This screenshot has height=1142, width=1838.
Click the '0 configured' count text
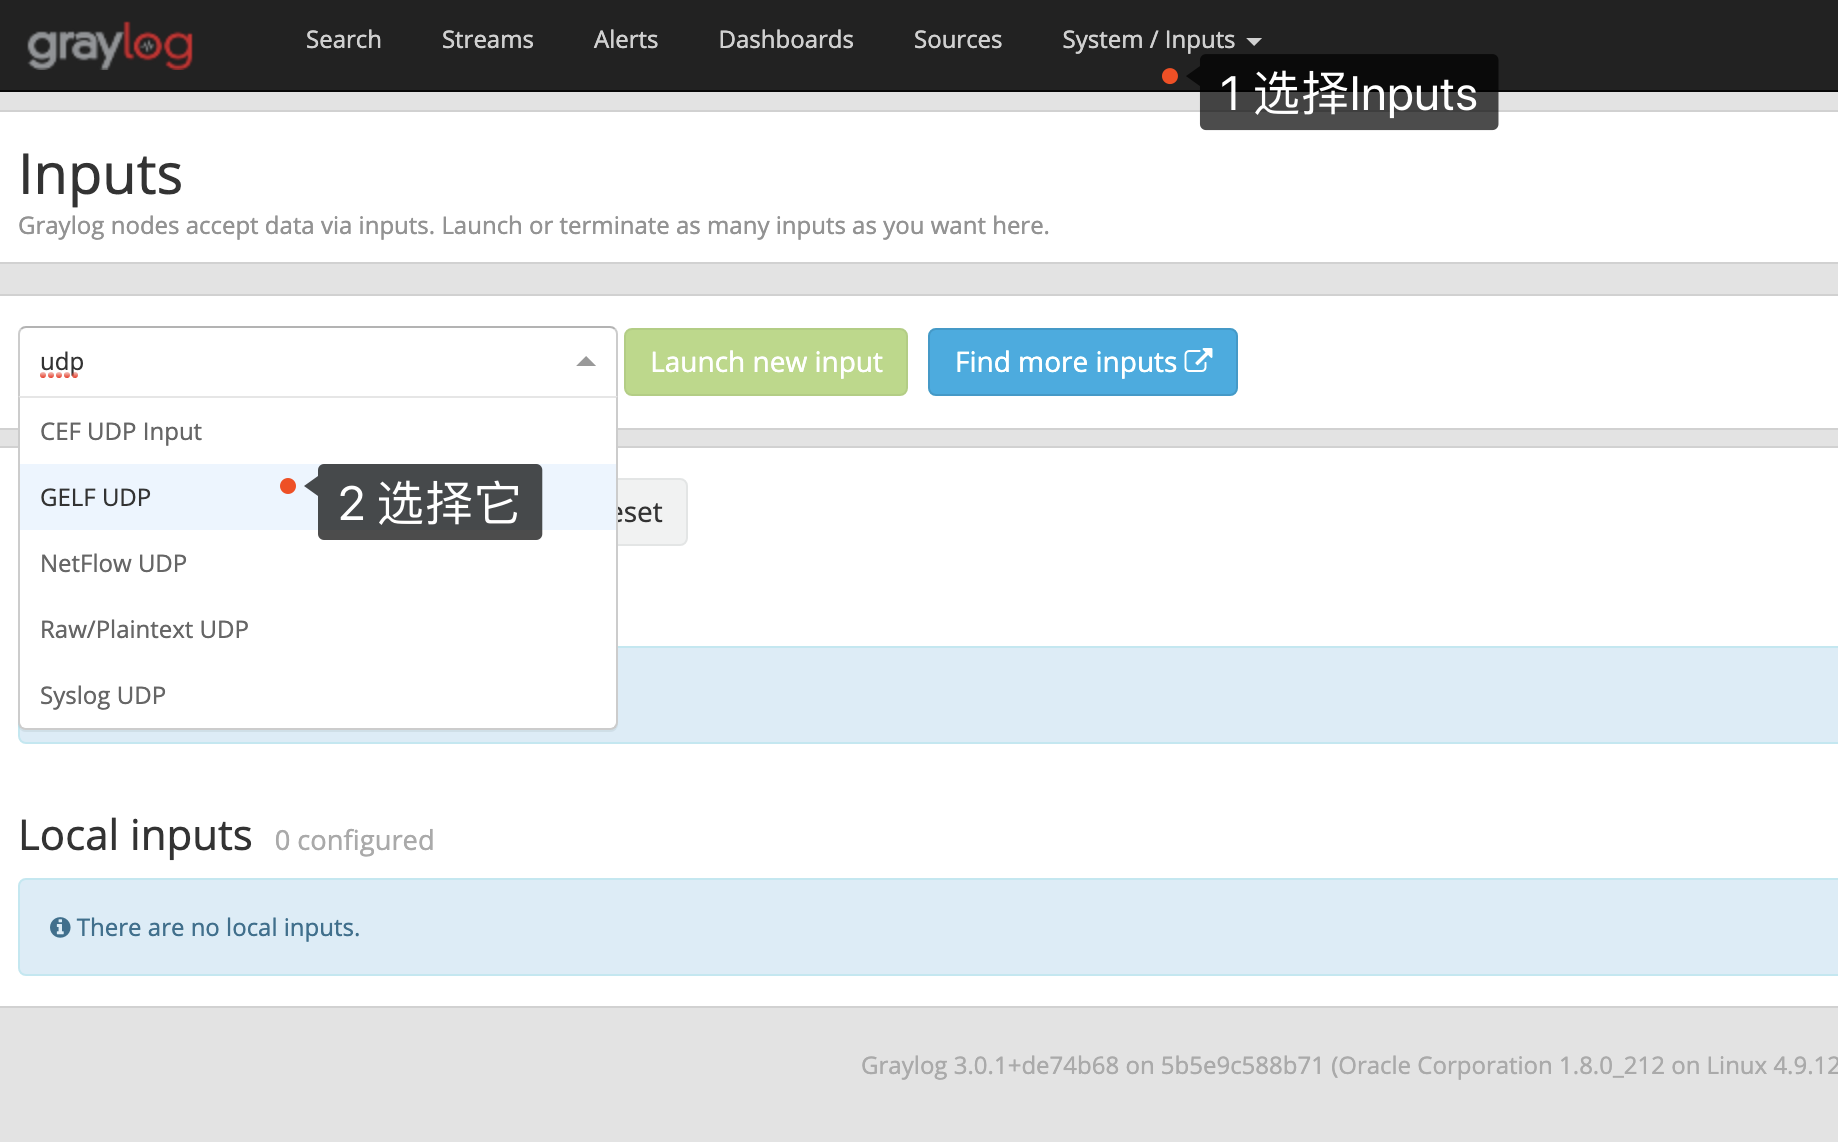pyautogui.click(x=354, y=840)
